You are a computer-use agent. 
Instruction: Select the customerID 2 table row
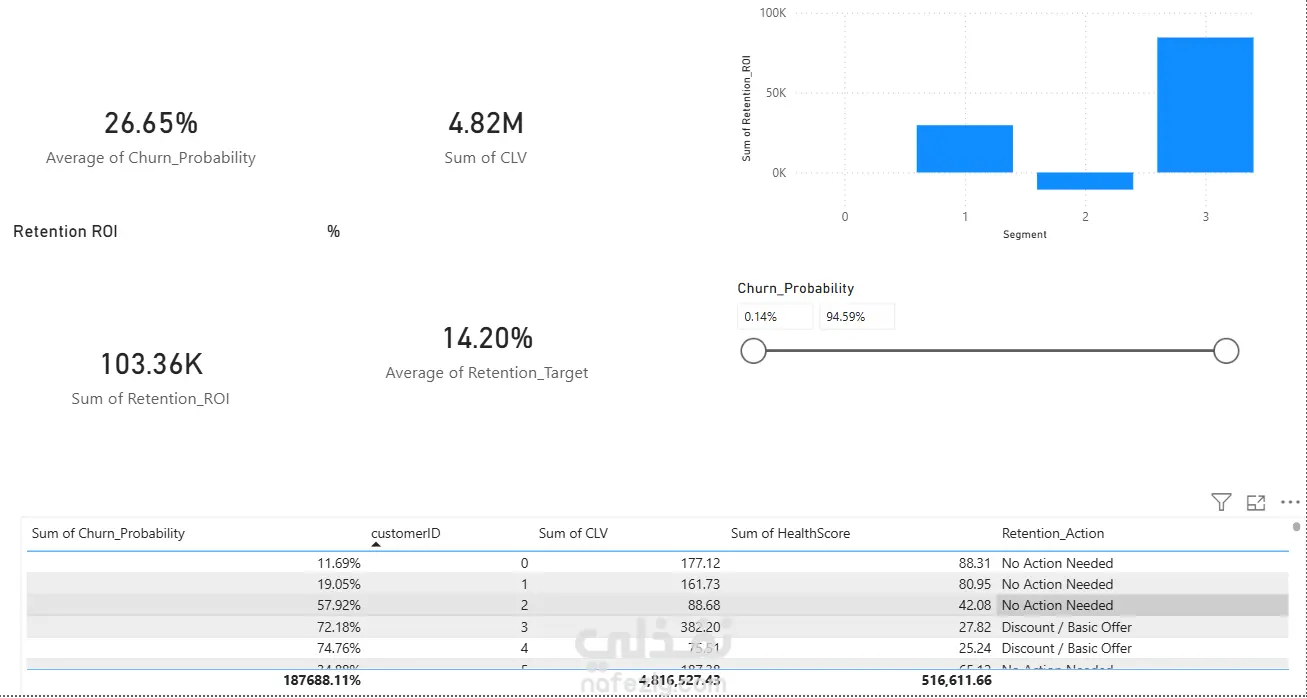point(657,605)
